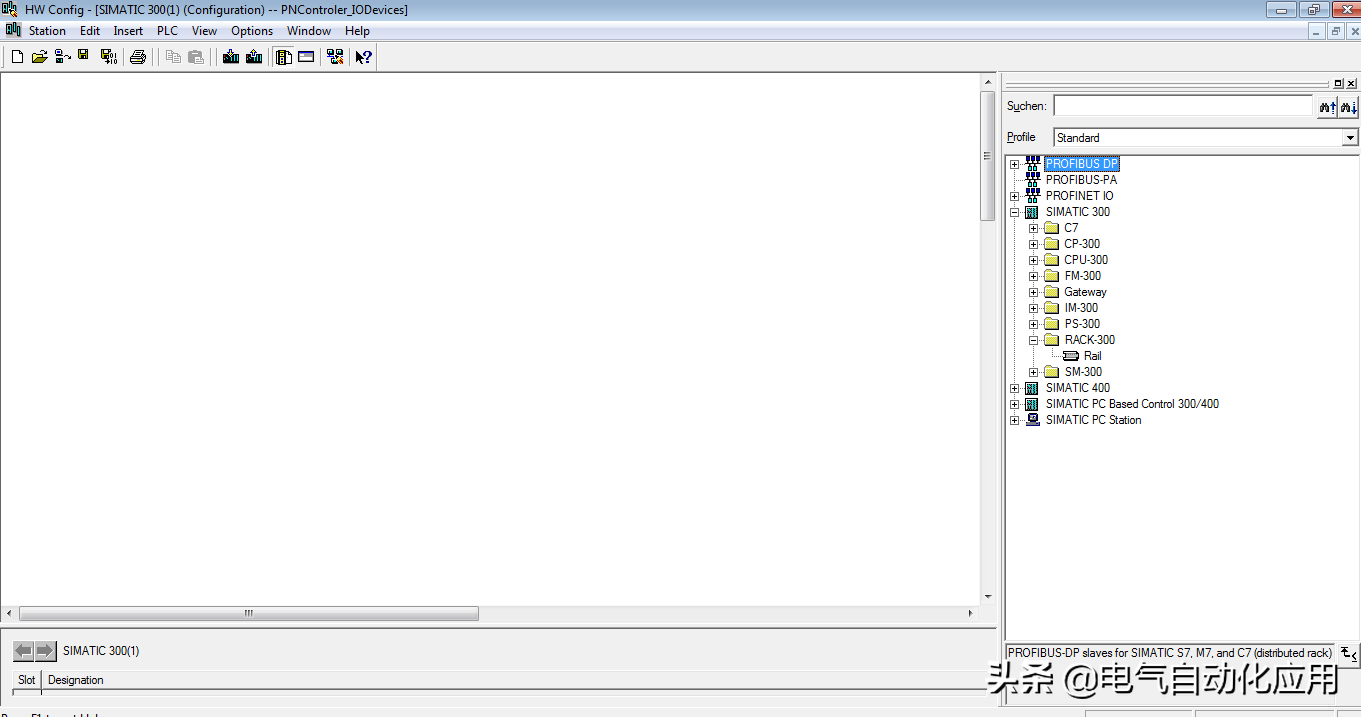The width and height of the screenshot is (1361, 717).
Task: Click the Configure Network icon
Action: coord(335,57)
